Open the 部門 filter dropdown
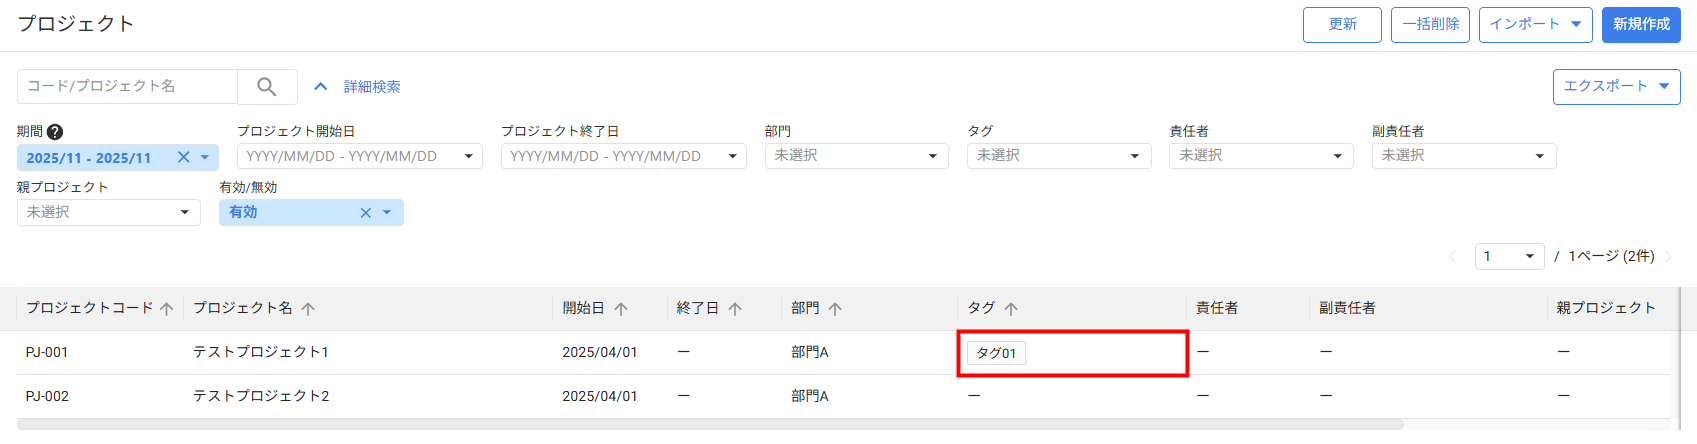Viewport: 1697px width, 444px height. (x=856, y=156)
